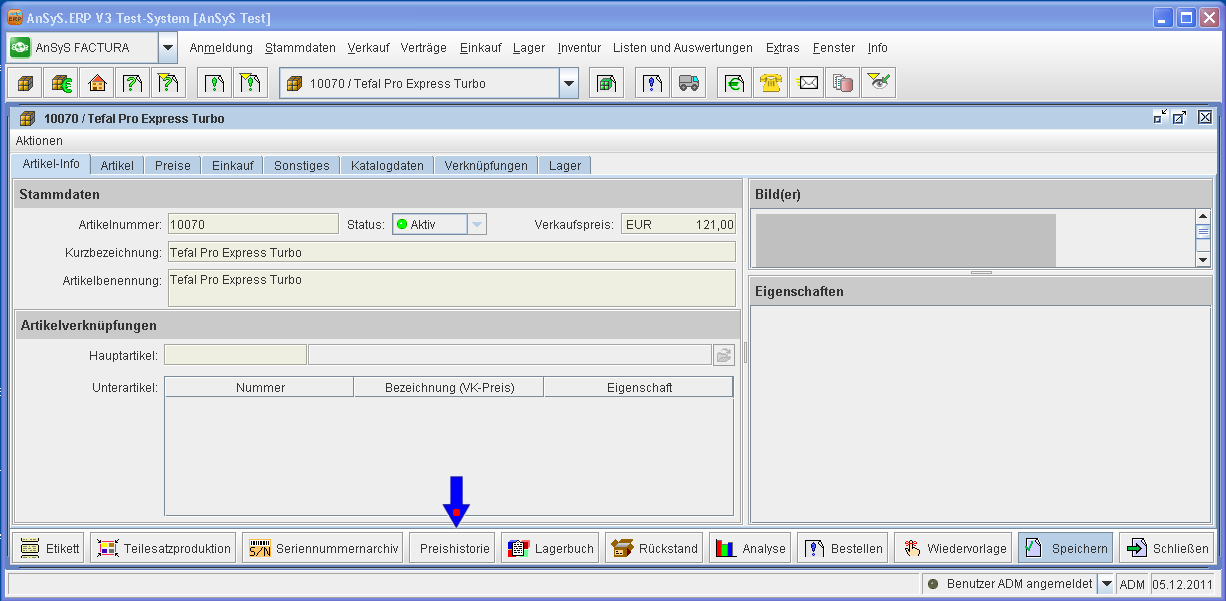This screenshot has width=1226, height=601.
Task: Switch to the Preise tab
Action: [x=172, y=166]
